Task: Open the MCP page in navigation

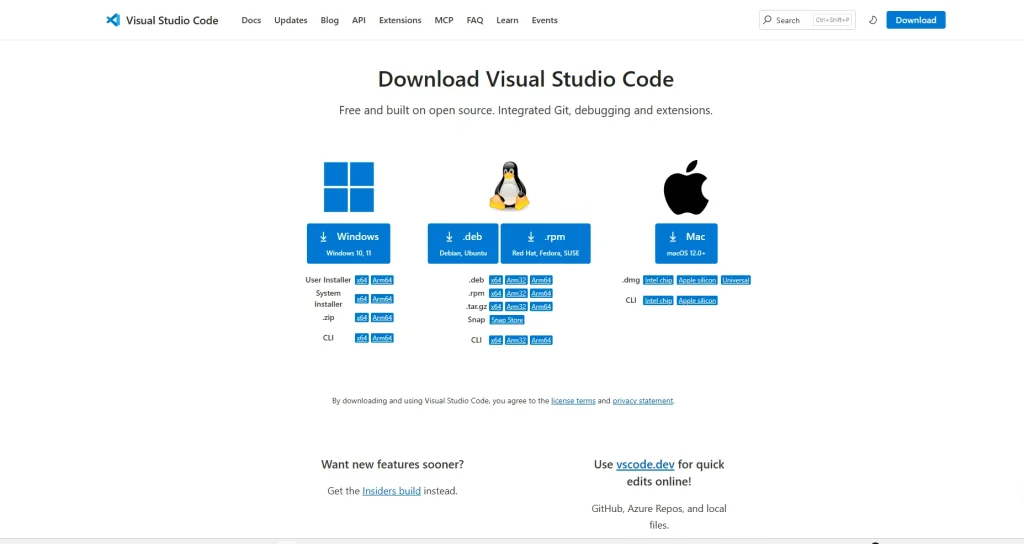Action: click(444, 20)
